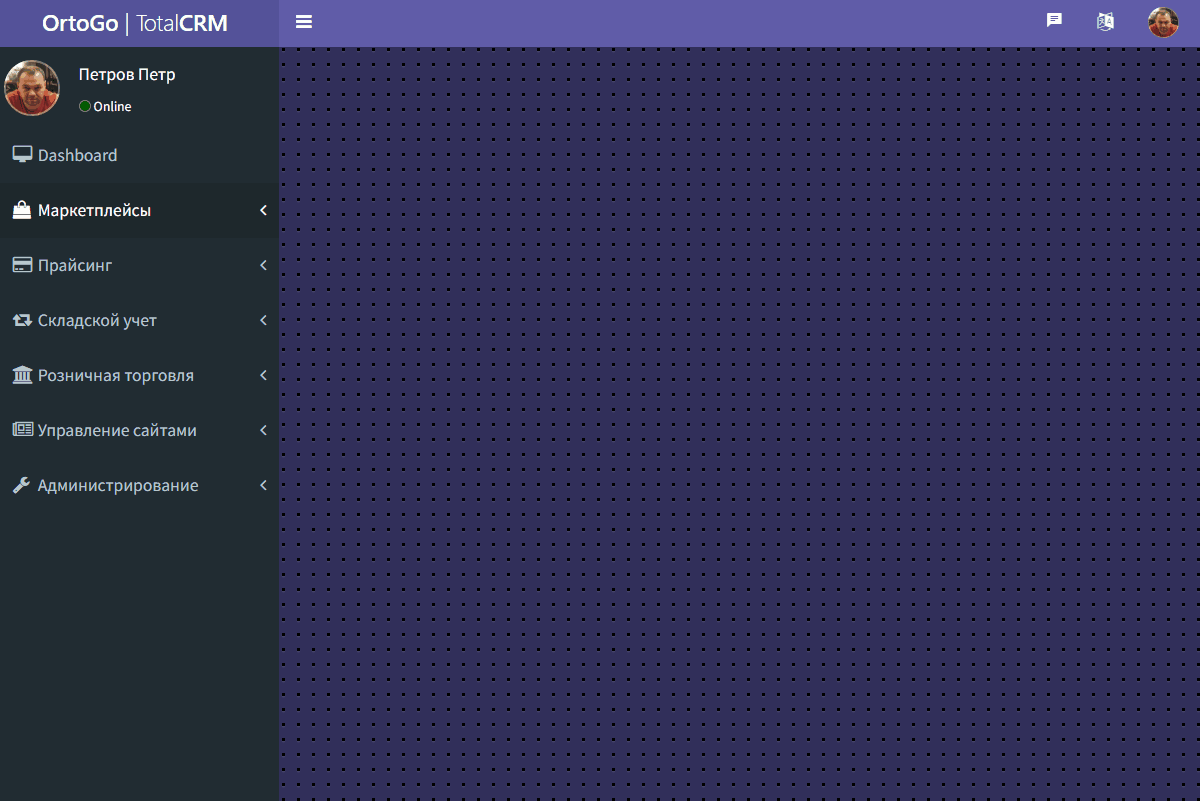Viewport: 1200px width, 801px height.
Task: Click the OrtoGo TotalCRM logo link
Action: coord(135,23)
